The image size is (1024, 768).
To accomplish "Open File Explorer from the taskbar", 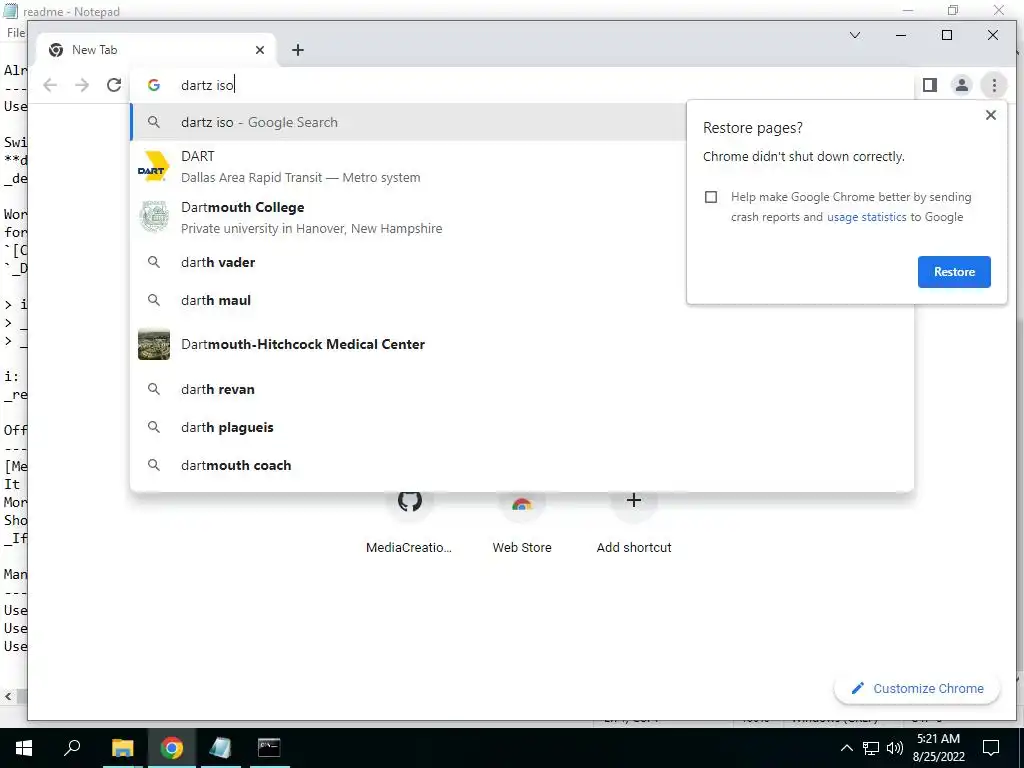I will click(122, 748).
